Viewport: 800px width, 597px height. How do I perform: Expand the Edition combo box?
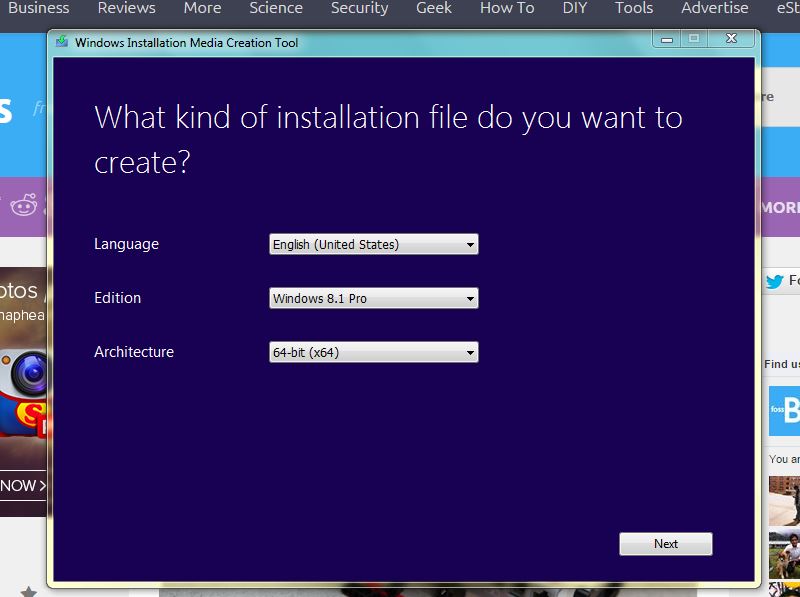tap(373, 298)
